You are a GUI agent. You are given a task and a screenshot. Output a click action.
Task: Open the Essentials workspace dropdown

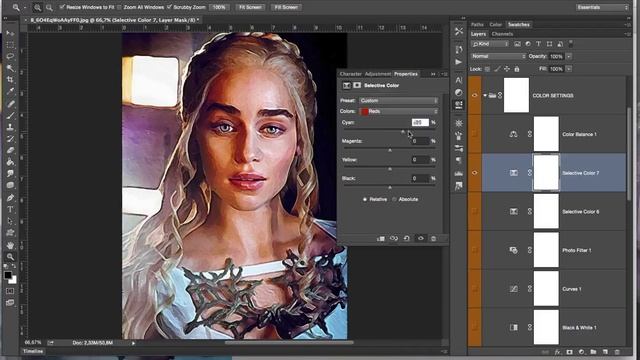tap(602, 7)
